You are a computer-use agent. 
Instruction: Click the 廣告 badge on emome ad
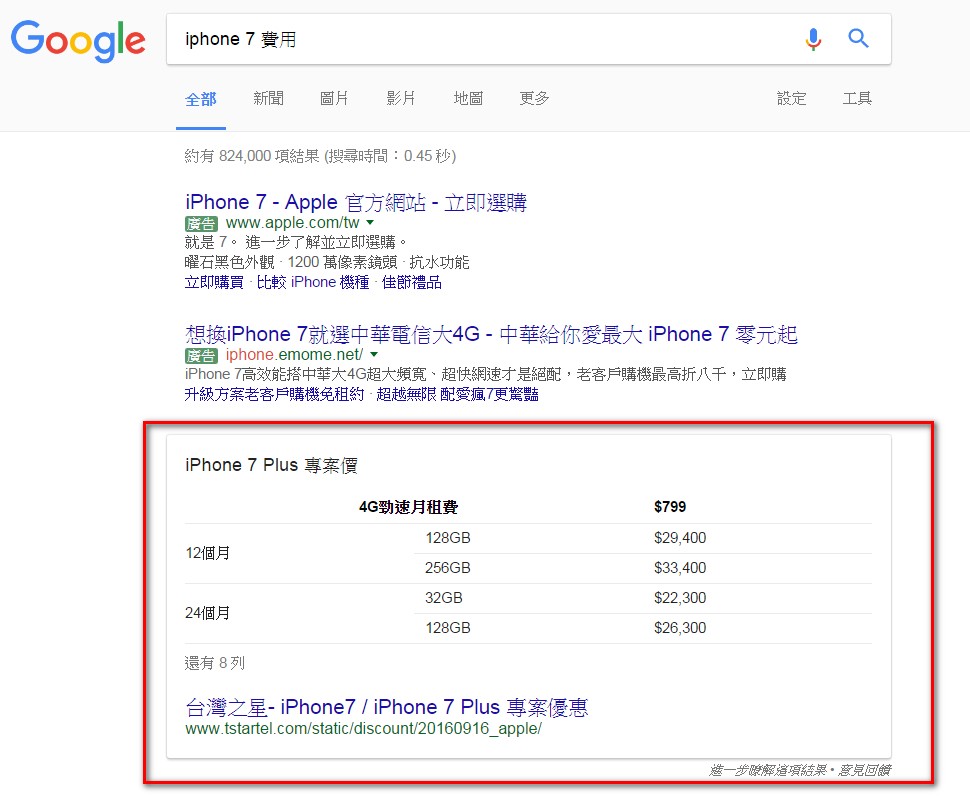(x=201, y=356)
